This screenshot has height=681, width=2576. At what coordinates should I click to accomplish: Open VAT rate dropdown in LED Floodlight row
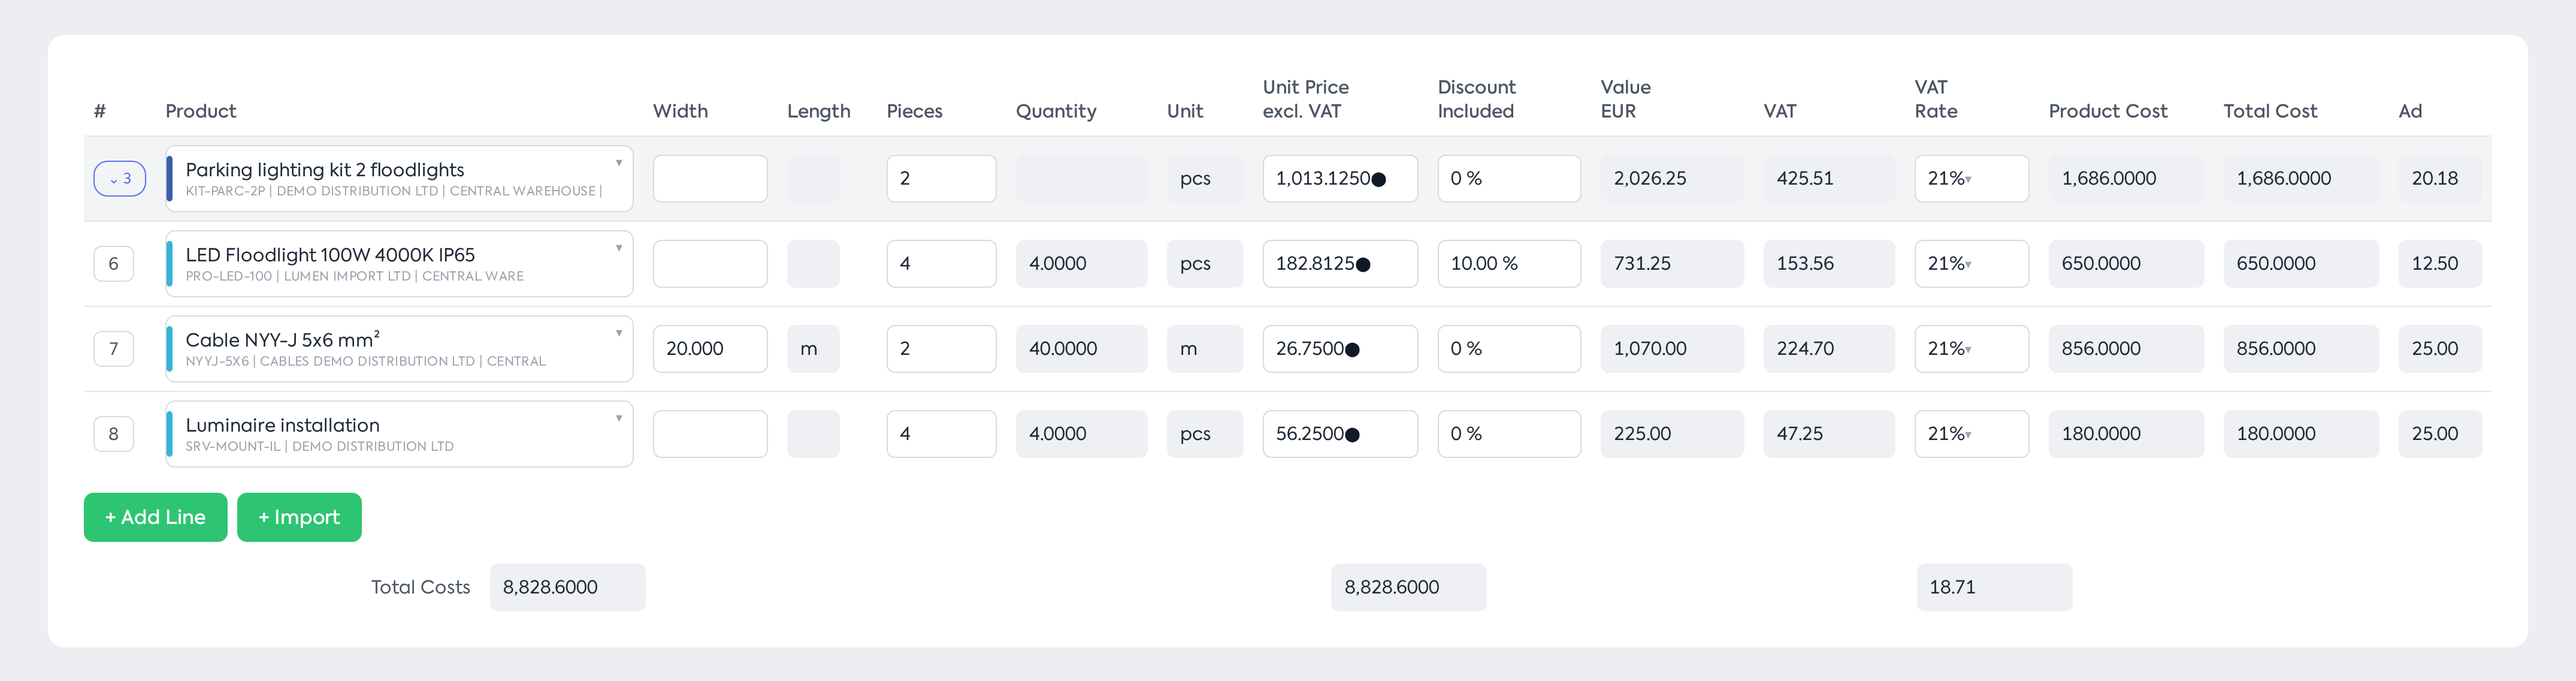pyautogui.click(x=1971, y=264)
